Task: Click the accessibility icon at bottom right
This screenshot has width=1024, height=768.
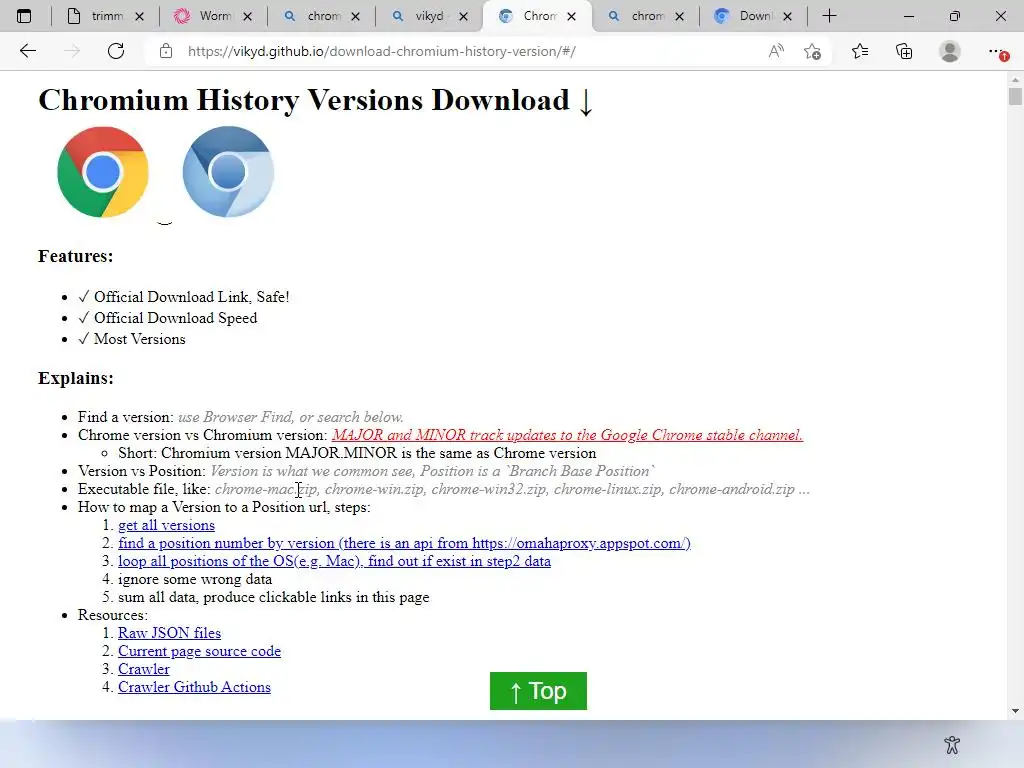Action: 952,744
